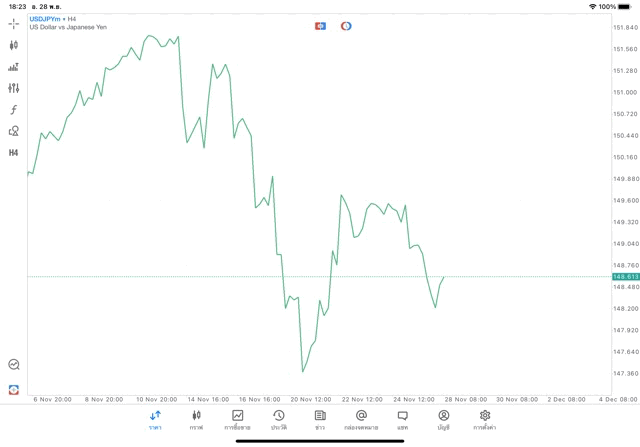This screenshot has height=447, width=640.
Task: Tap the app logo icon at bottom-left
Action: click(14, 389)
